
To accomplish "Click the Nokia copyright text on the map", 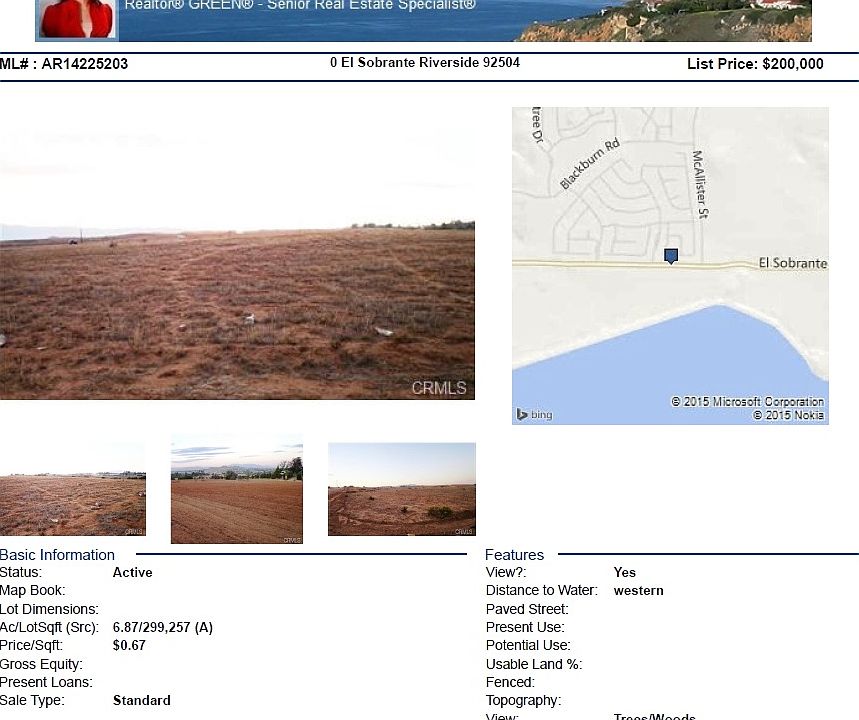I will click(788, 415).
